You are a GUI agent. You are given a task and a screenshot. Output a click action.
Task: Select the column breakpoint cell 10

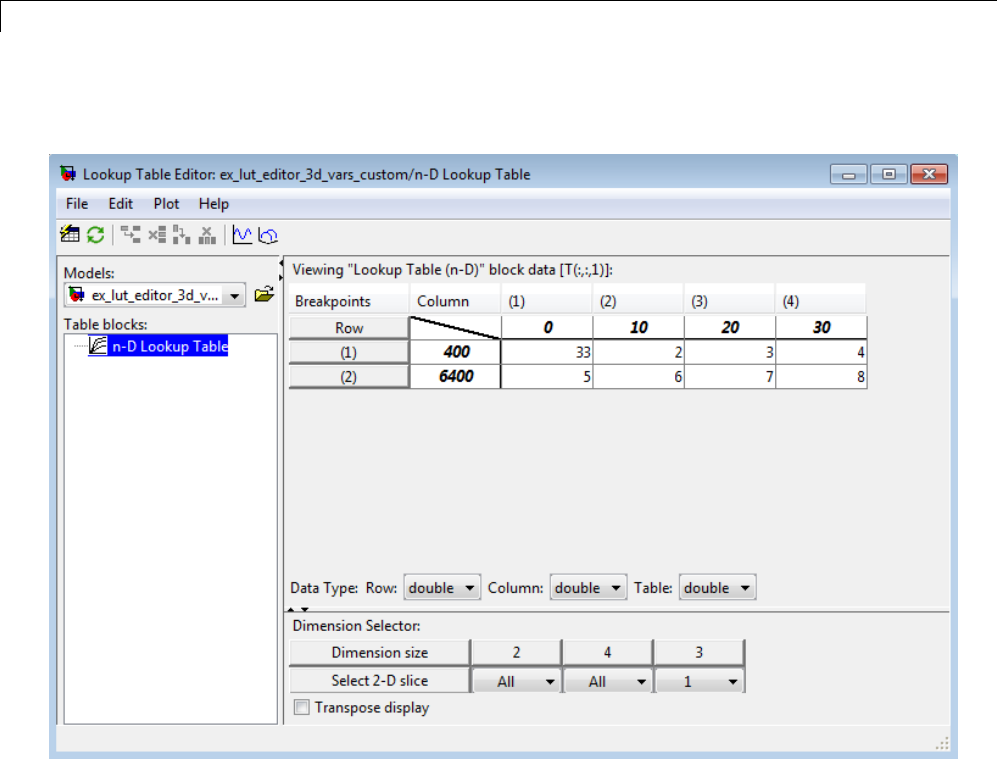638,327
